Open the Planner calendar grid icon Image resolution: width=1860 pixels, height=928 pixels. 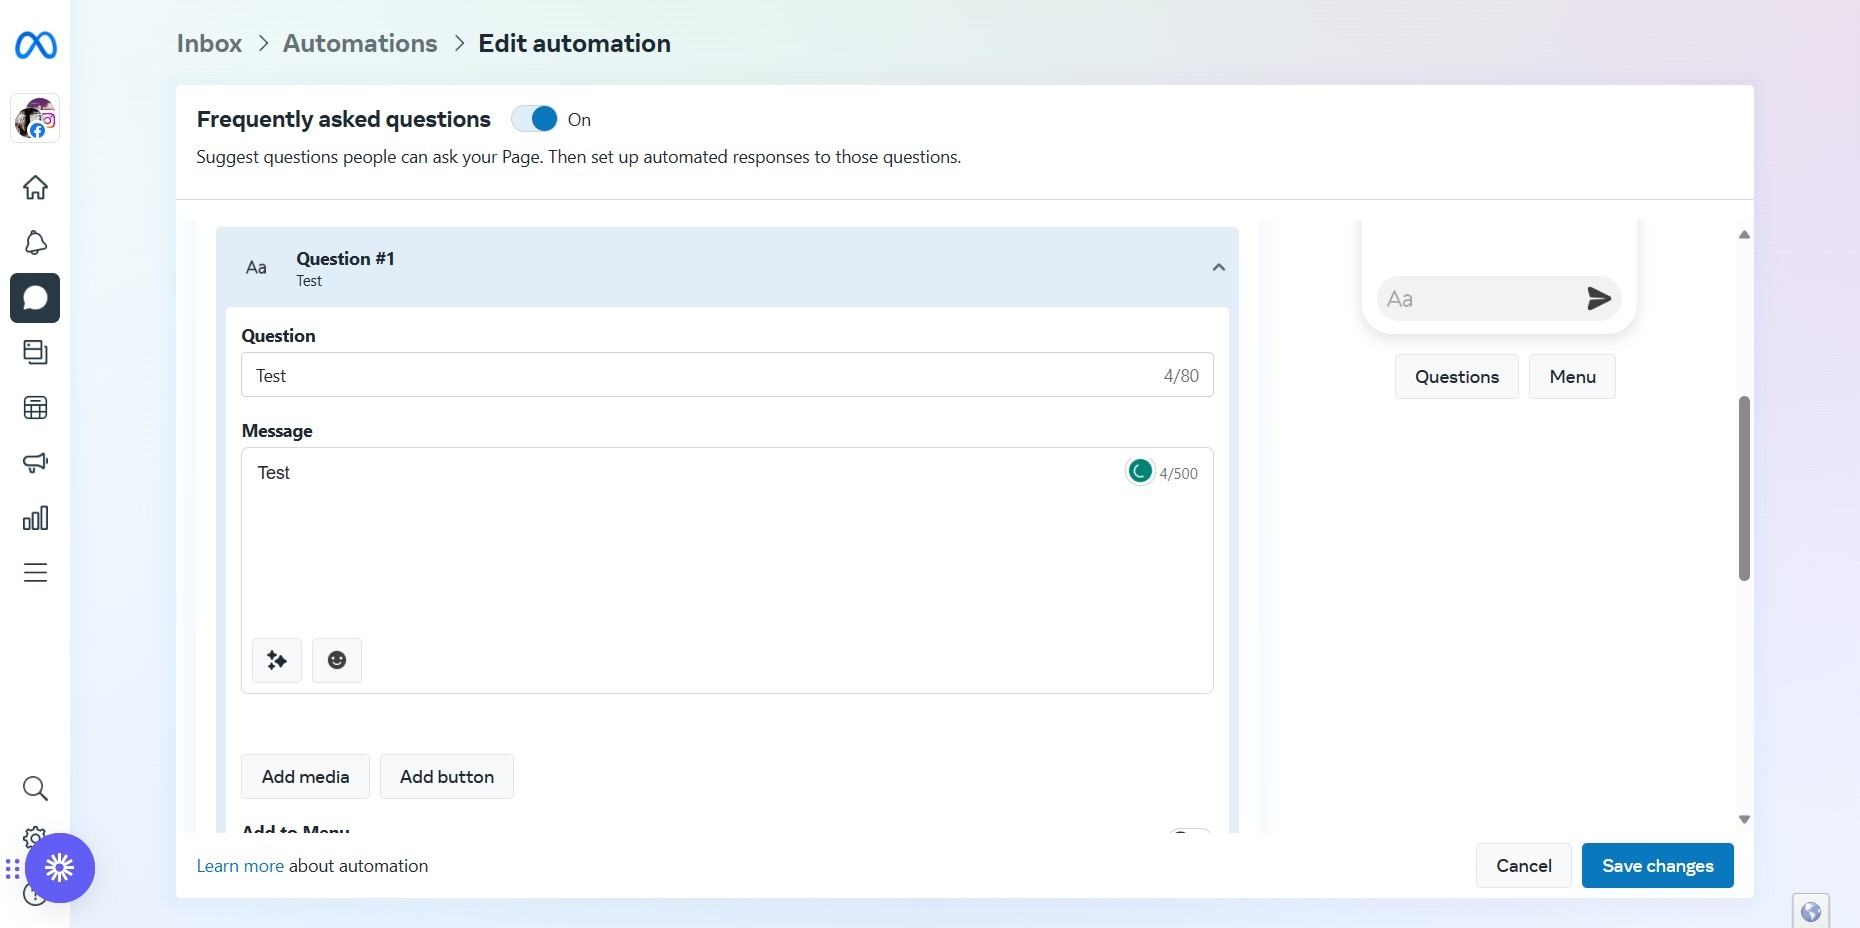pos(35,408)
